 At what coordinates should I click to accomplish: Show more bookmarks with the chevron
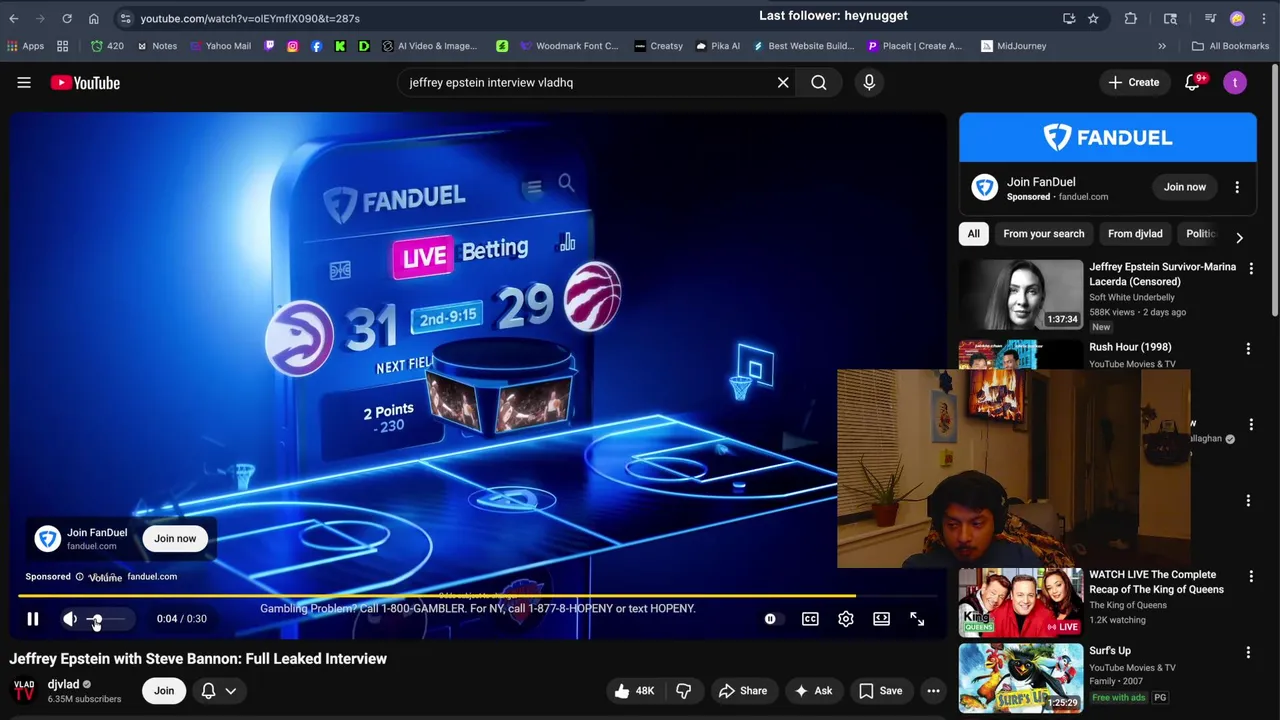[1162, 46]
